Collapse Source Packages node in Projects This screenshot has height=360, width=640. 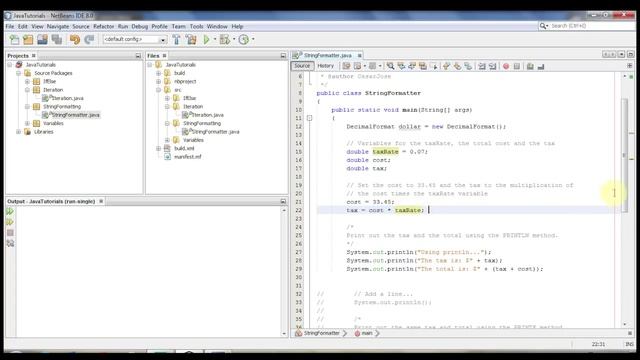pos(18,73)
